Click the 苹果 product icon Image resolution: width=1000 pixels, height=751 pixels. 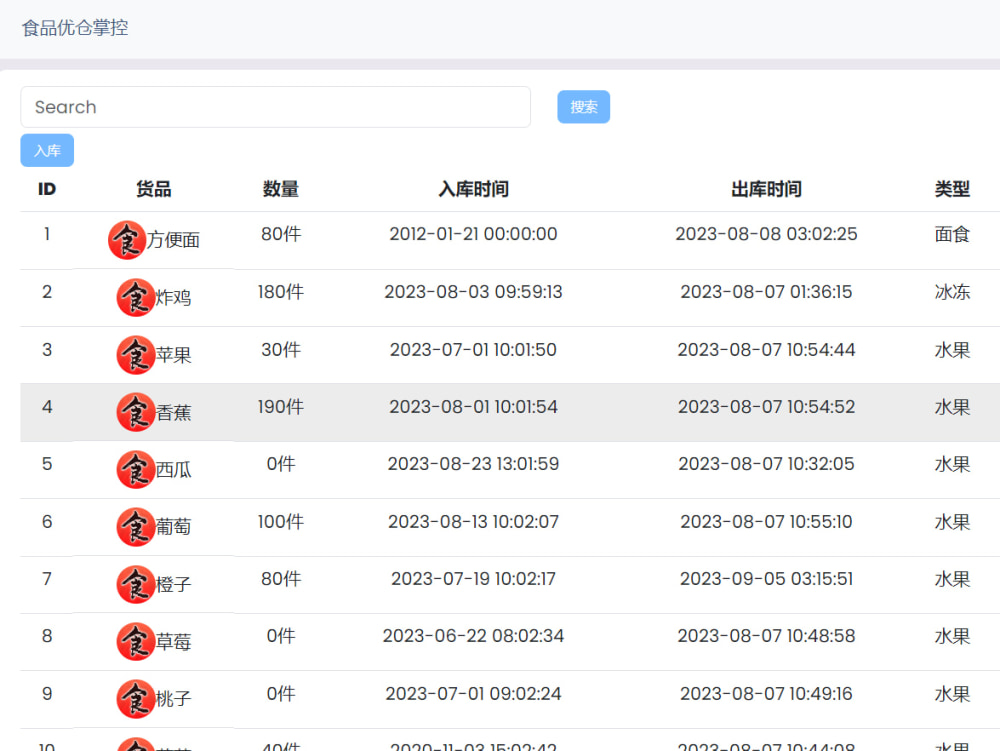click(x=136, y=355)
